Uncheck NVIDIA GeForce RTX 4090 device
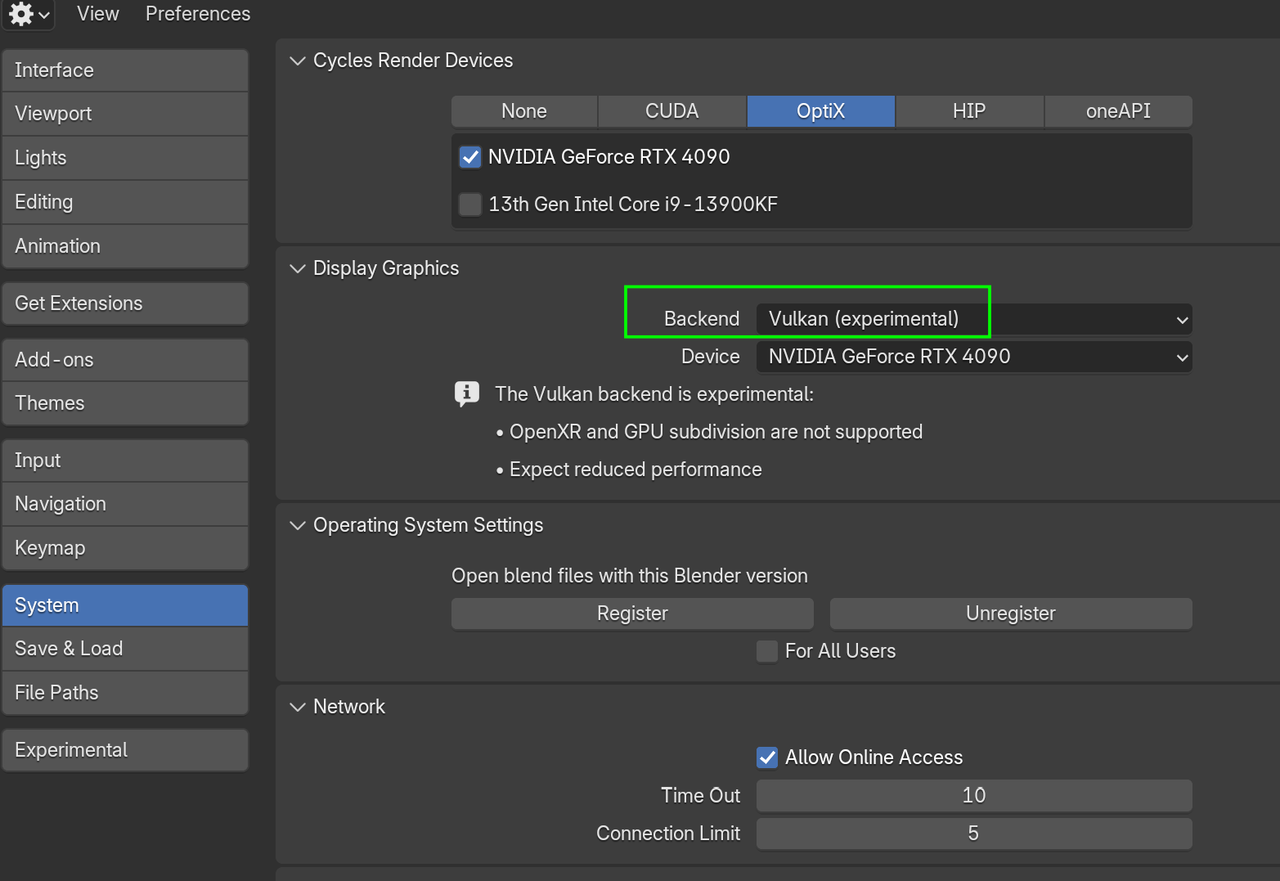 [470, 157]
